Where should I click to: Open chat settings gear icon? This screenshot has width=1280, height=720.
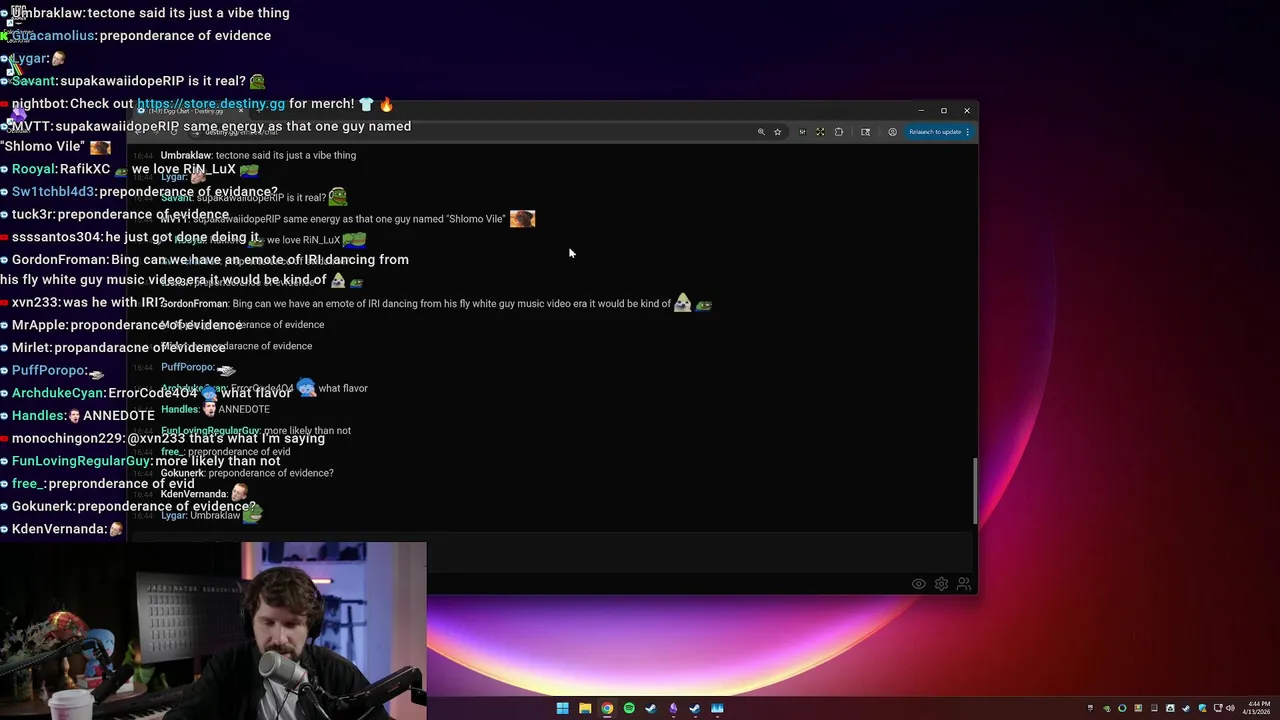(x=941, y=584)
